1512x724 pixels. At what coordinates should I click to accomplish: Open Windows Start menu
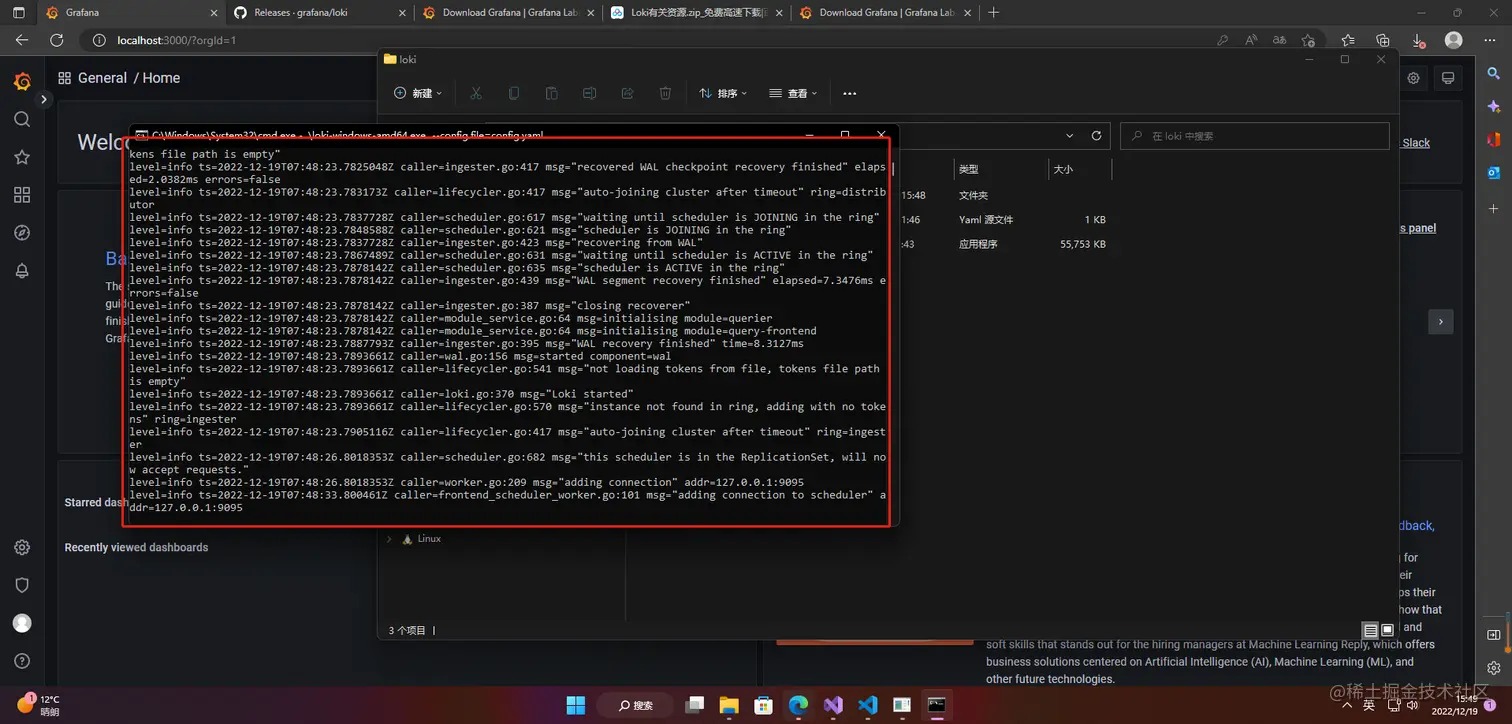point(576,705)
